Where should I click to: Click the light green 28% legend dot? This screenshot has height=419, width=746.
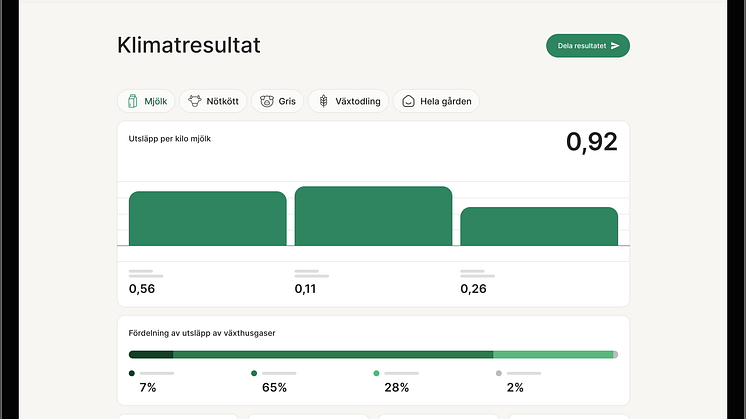(x=376, y=373)
